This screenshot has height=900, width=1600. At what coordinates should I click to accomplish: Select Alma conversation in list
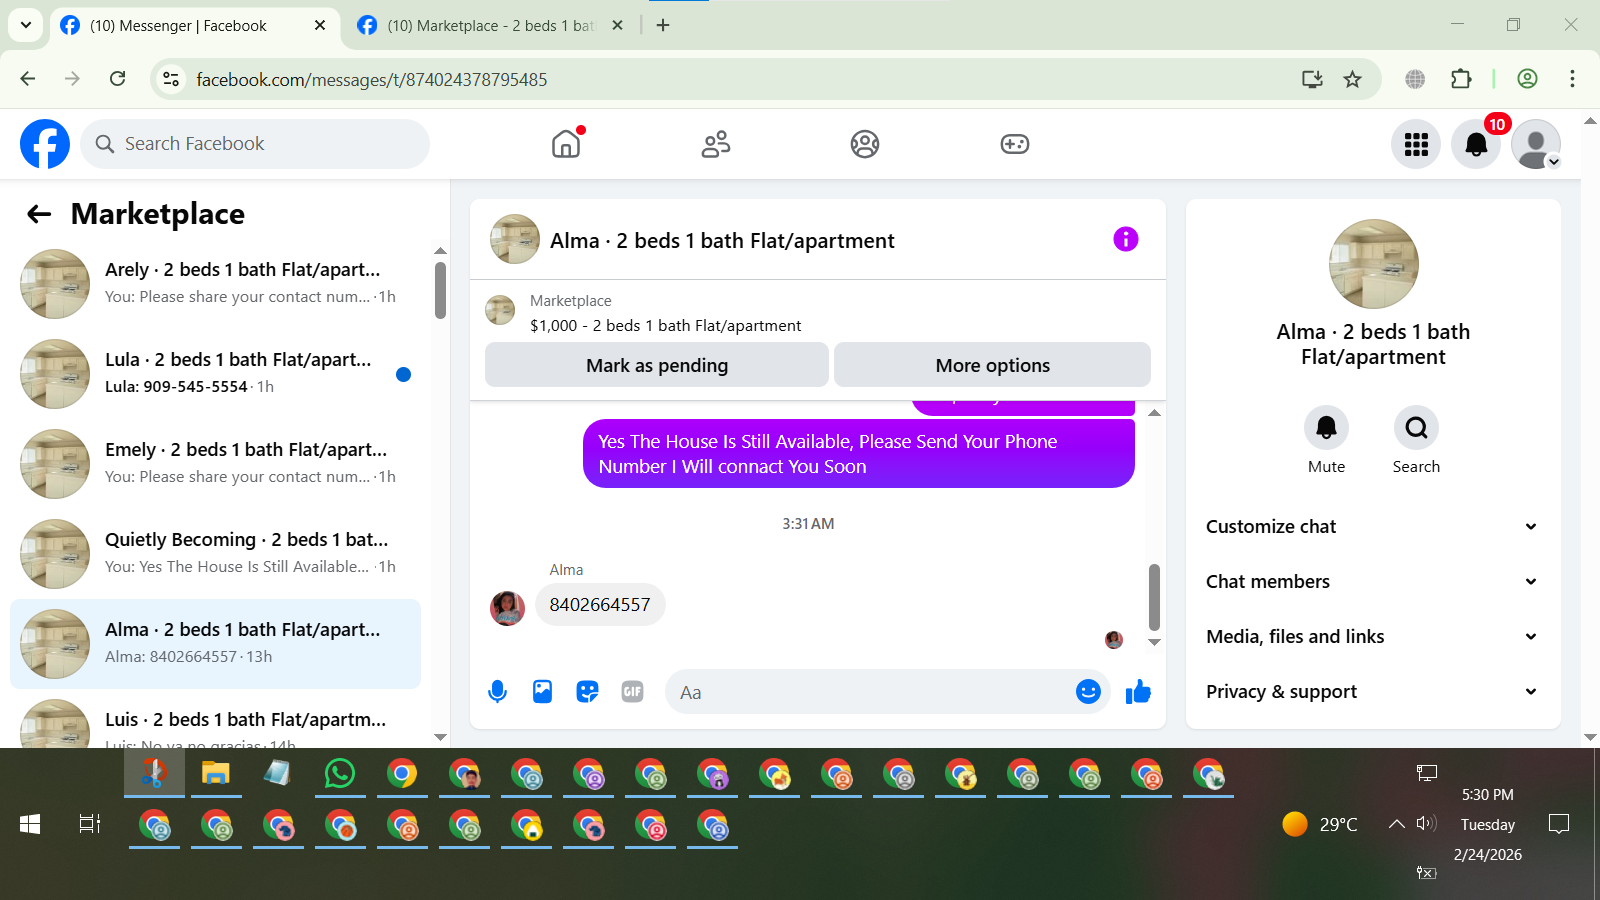215,644
